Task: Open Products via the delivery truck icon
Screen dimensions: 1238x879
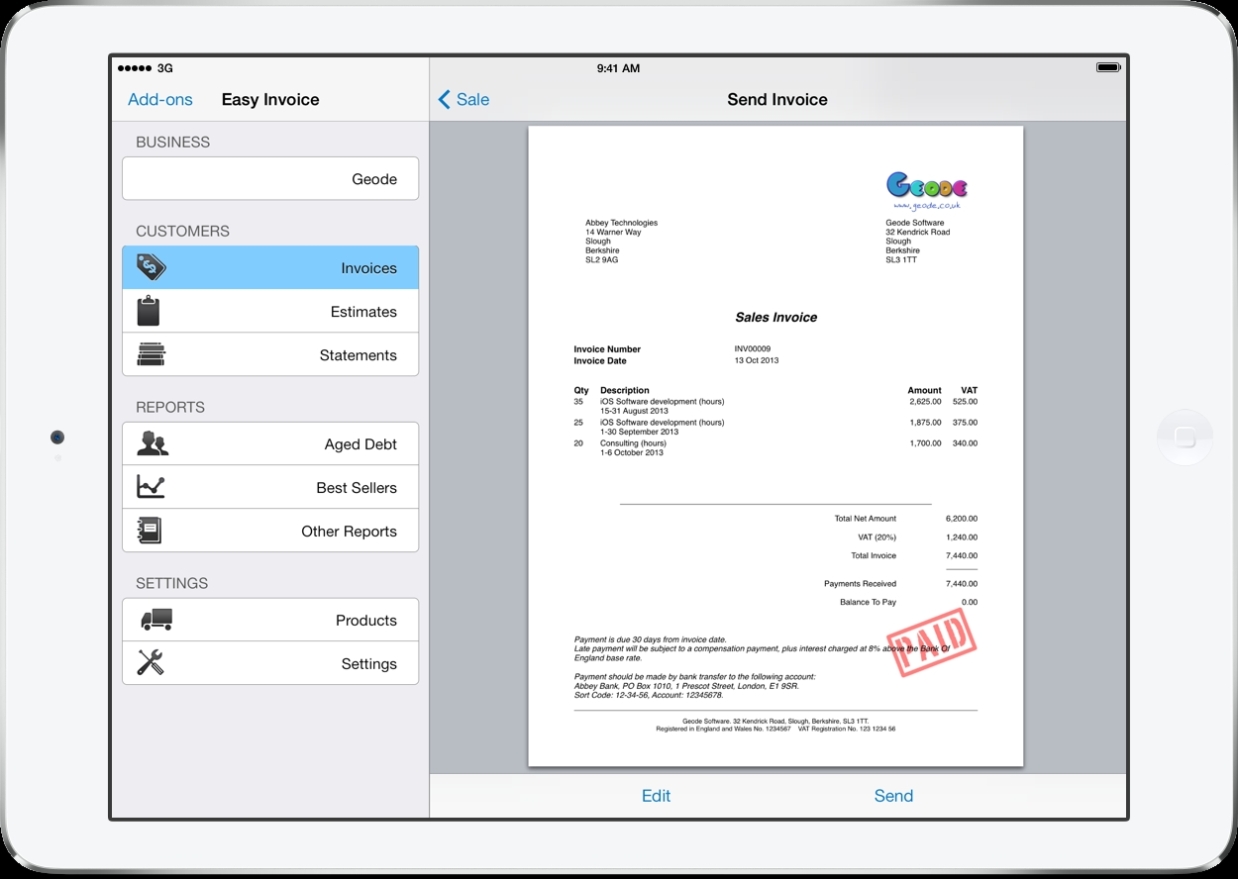Action: pyautogui.click(x=156, y=620)
